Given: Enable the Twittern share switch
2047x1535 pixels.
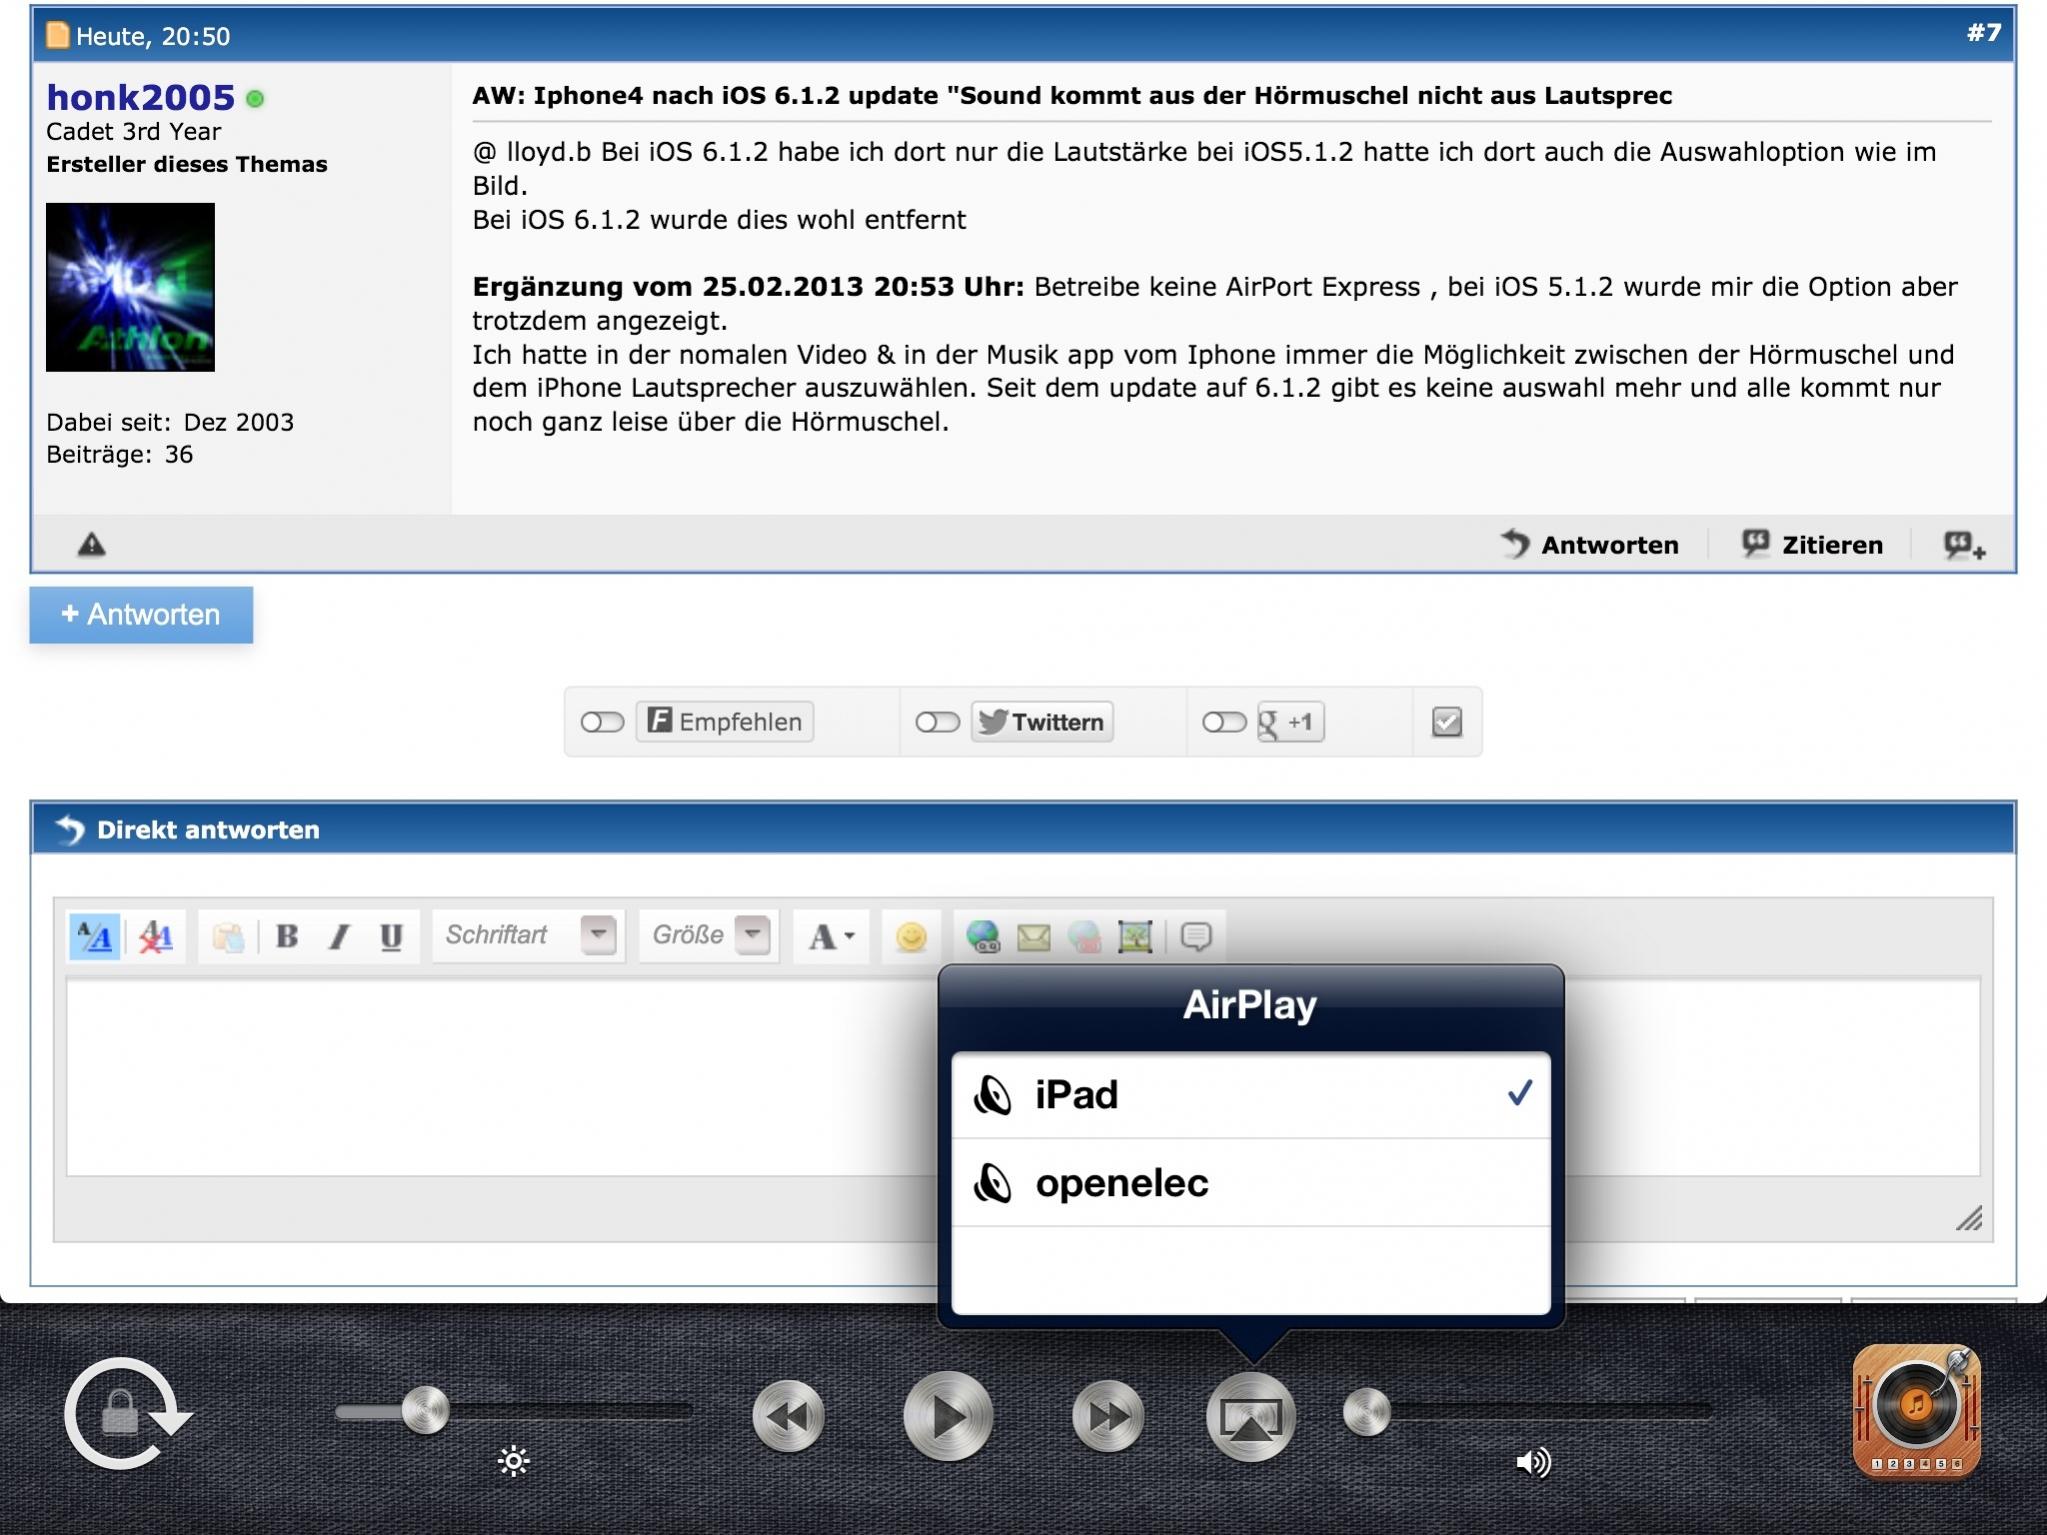Looking at the screenshot, I should pos(937,722).
